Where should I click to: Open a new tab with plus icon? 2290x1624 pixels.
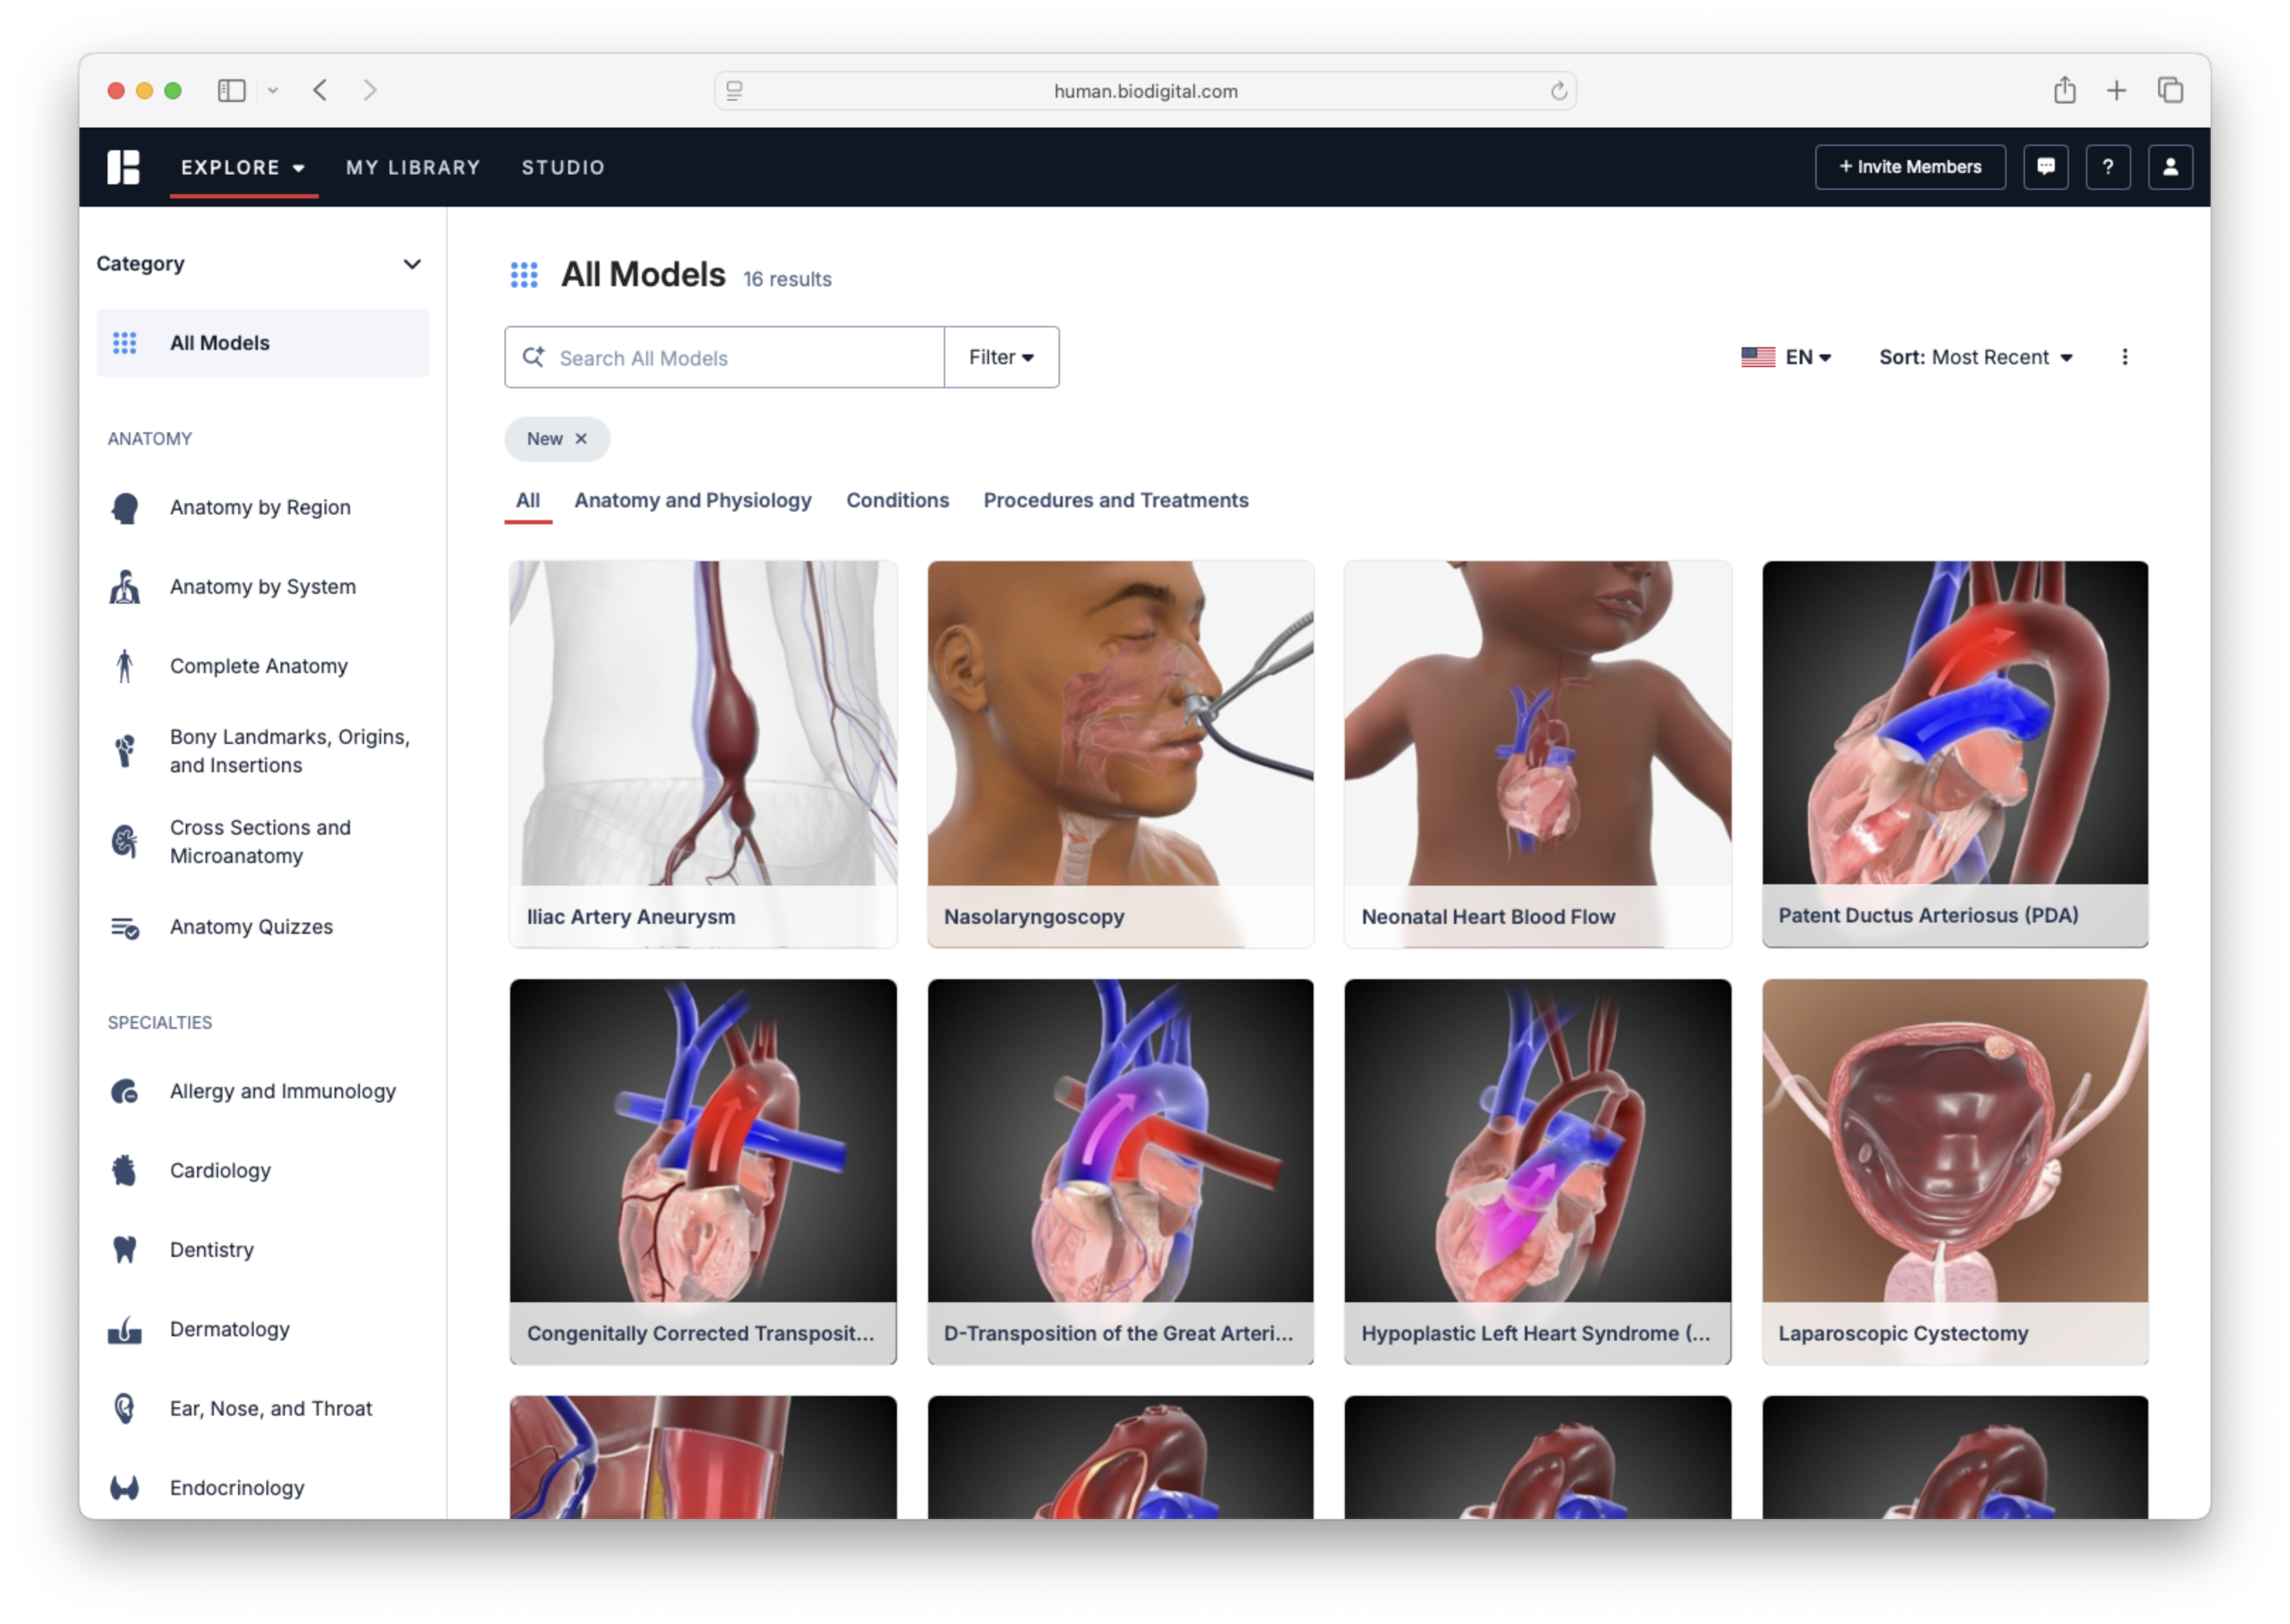2116,91
